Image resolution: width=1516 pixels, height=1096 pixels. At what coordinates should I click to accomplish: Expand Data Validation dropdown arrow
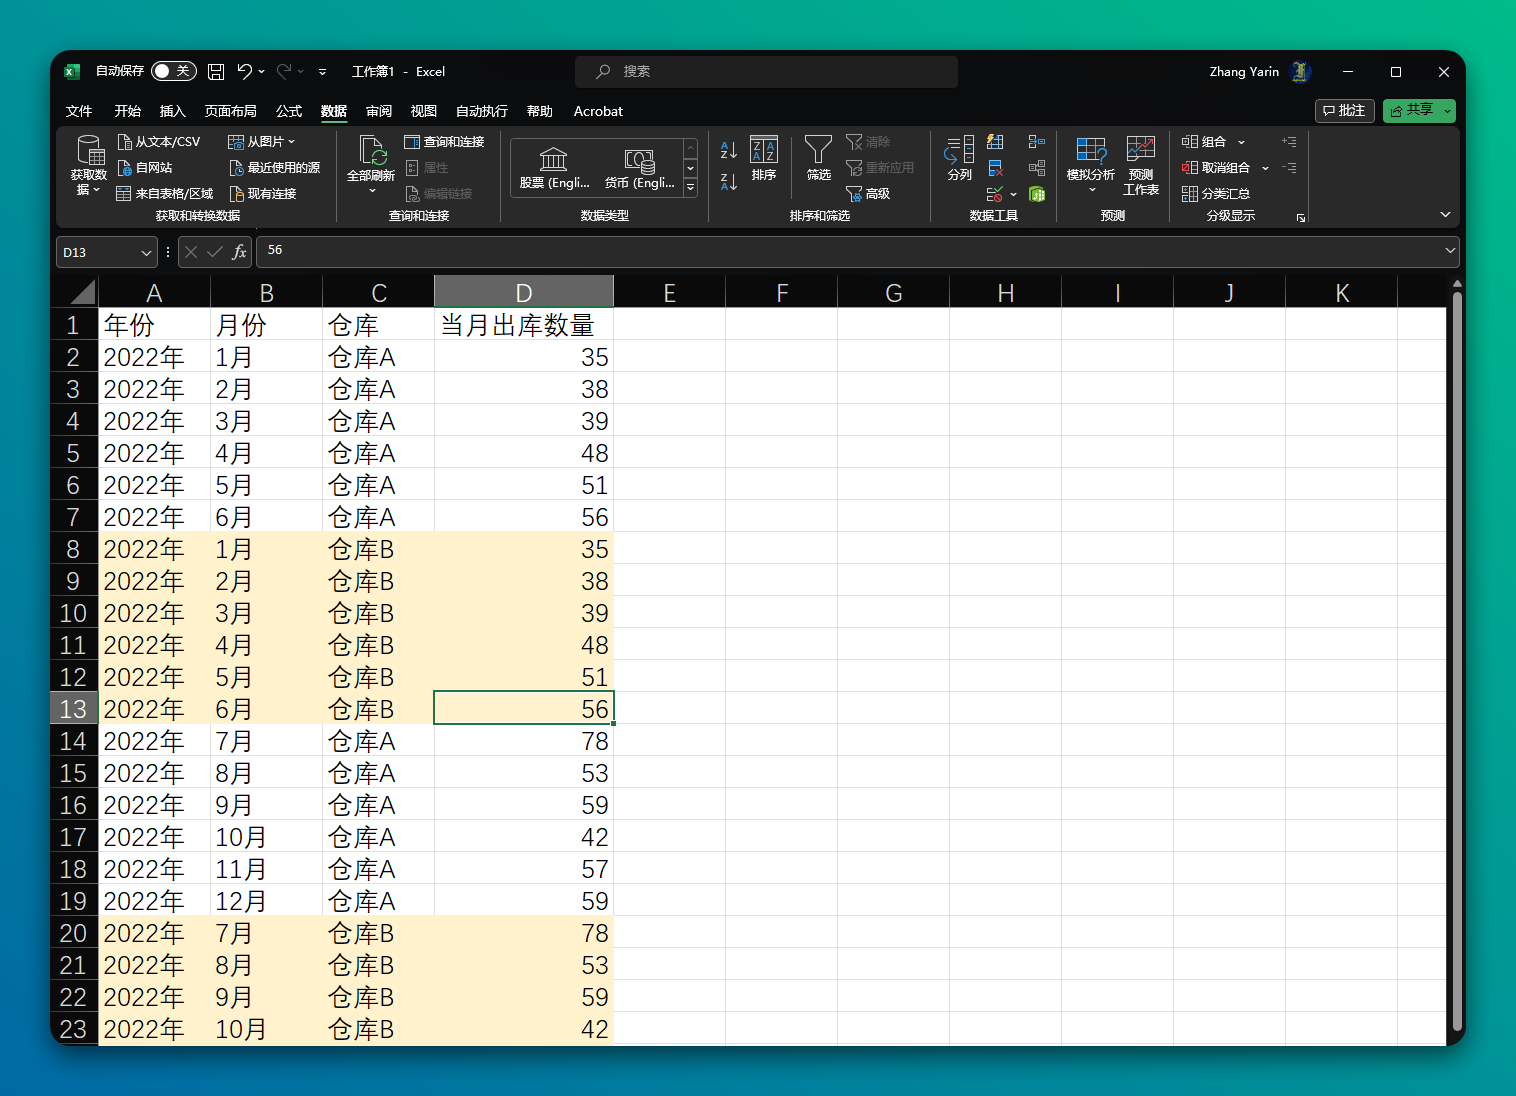point(1013,194)
